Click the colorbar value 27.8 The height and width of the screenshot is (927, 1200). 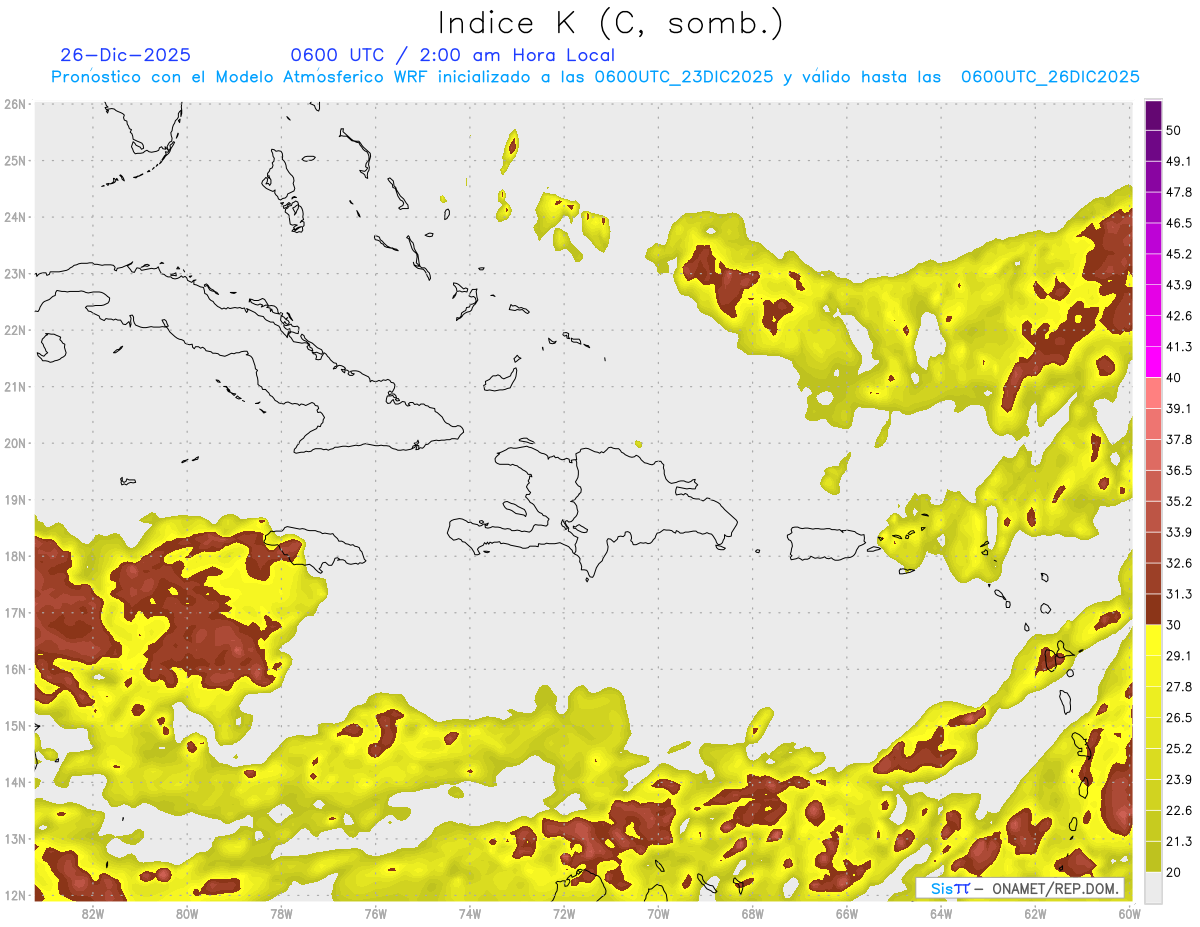pyautogui.click(x=1179, y=687)
